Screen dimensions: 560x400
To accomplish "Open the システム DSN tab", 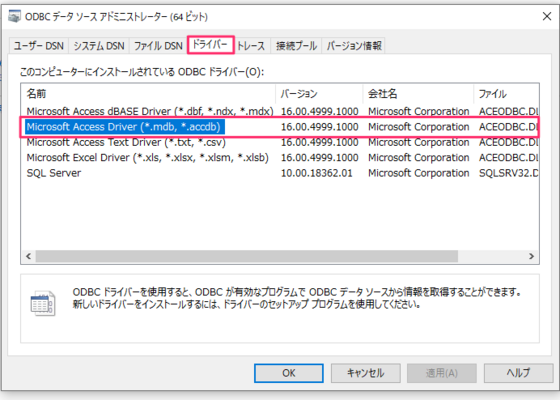I will click(99, 46).
